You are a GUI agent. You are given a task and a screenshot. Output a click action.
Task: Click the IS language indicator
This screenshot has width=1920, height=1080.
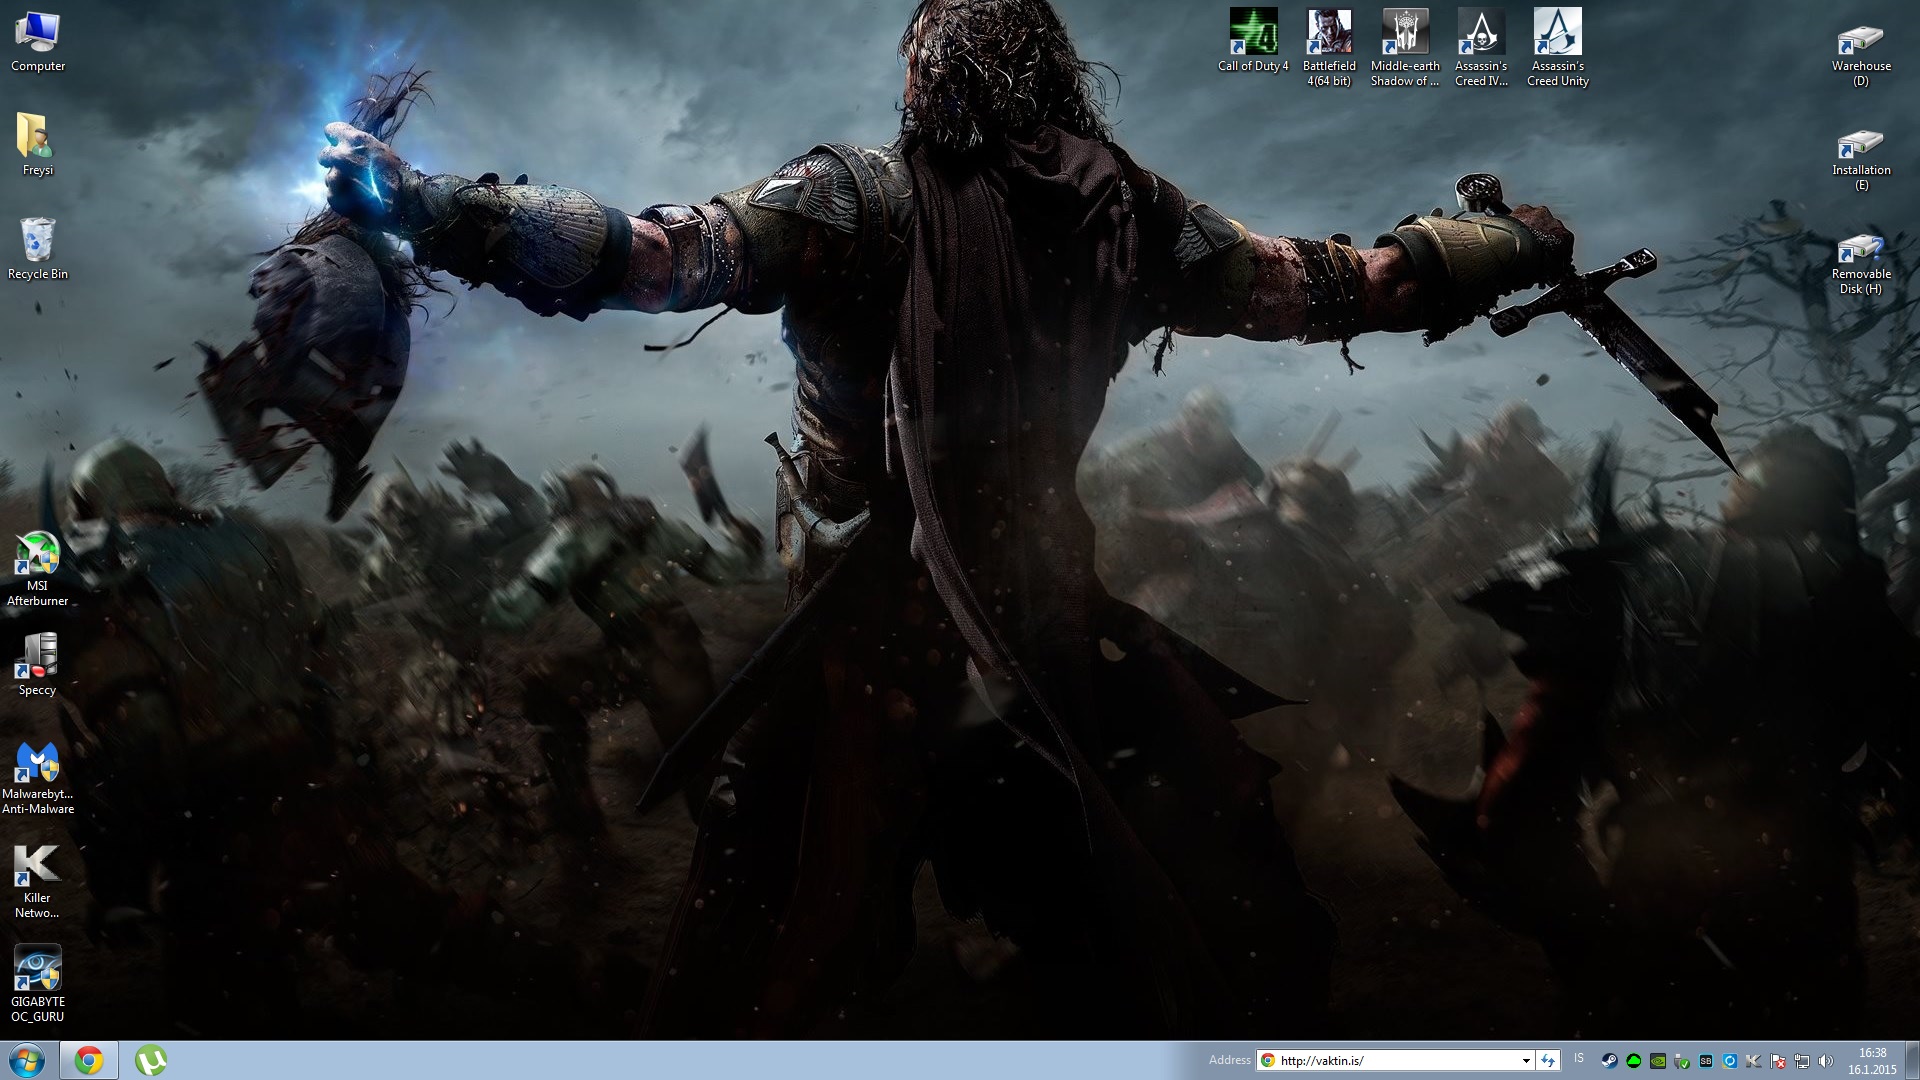coord(1579,1058)
